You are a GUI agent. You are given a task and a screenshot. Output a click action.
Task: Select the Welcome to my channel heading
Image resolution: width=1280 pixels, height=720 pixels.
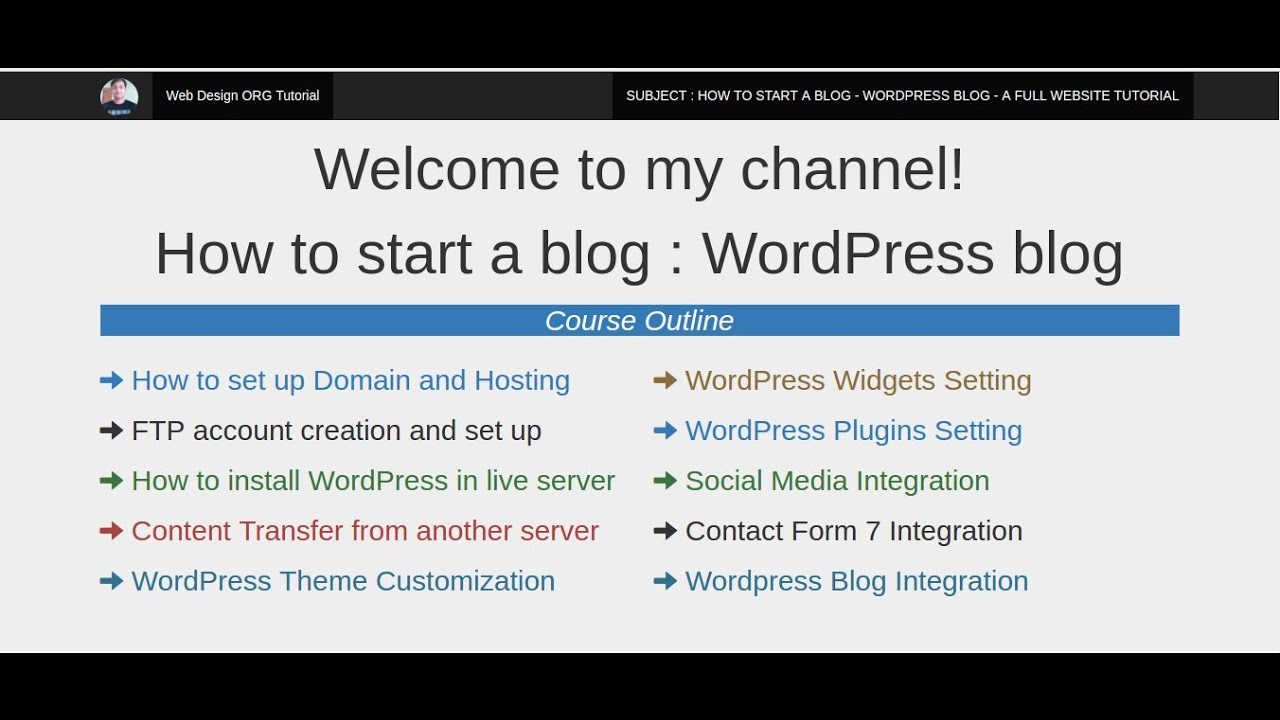pyautogui.click(x=640, y=169)
